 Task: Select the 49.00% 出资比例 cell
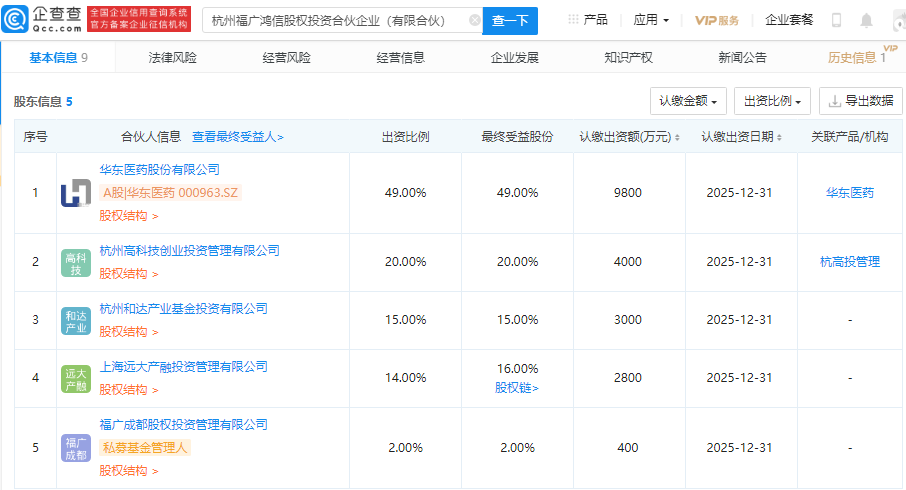click(406, 192)
